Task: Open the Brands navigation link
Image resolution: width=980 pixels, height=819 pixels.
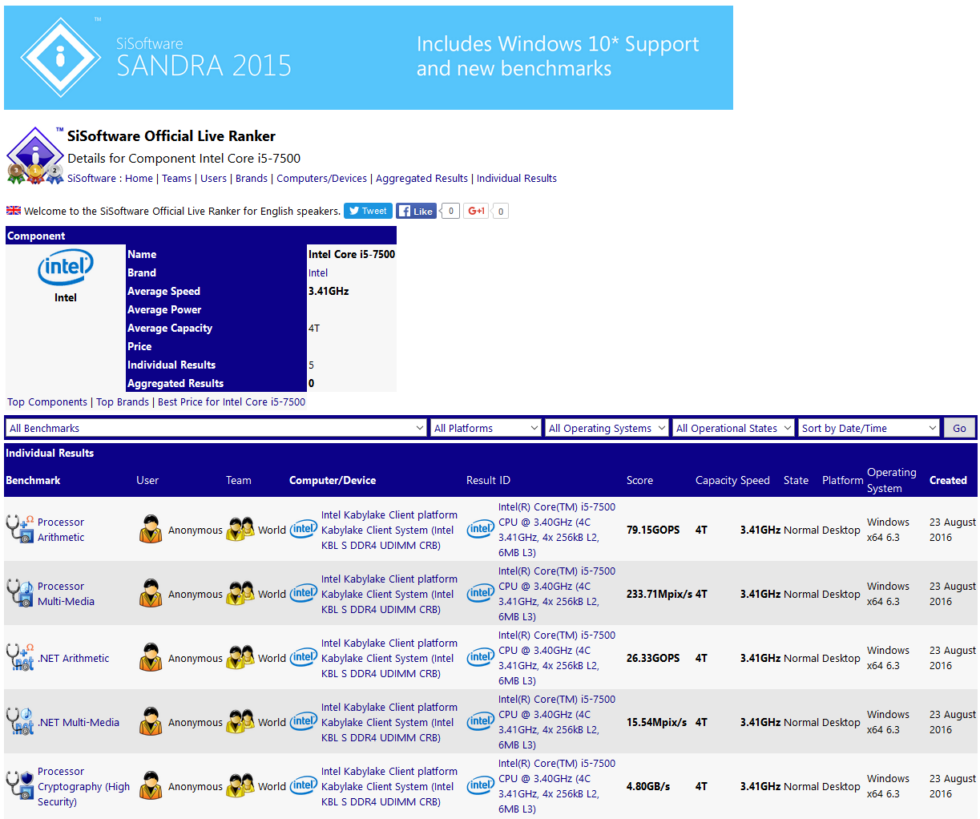Action: click(251, 178)
